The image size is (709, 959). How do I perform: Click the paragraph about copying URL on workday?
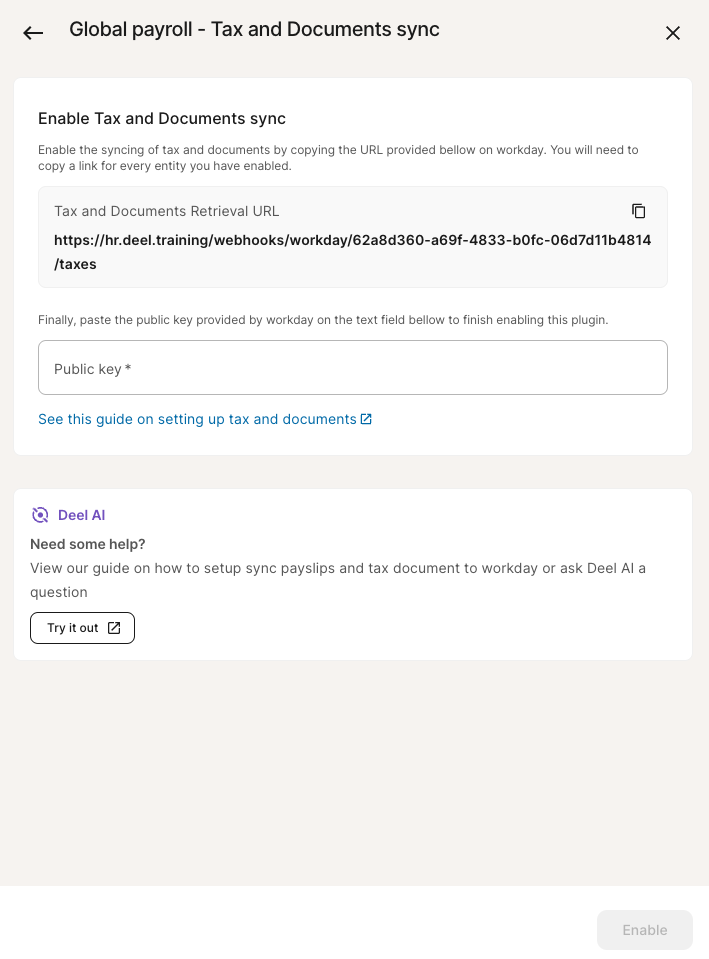tap(338, 157)
